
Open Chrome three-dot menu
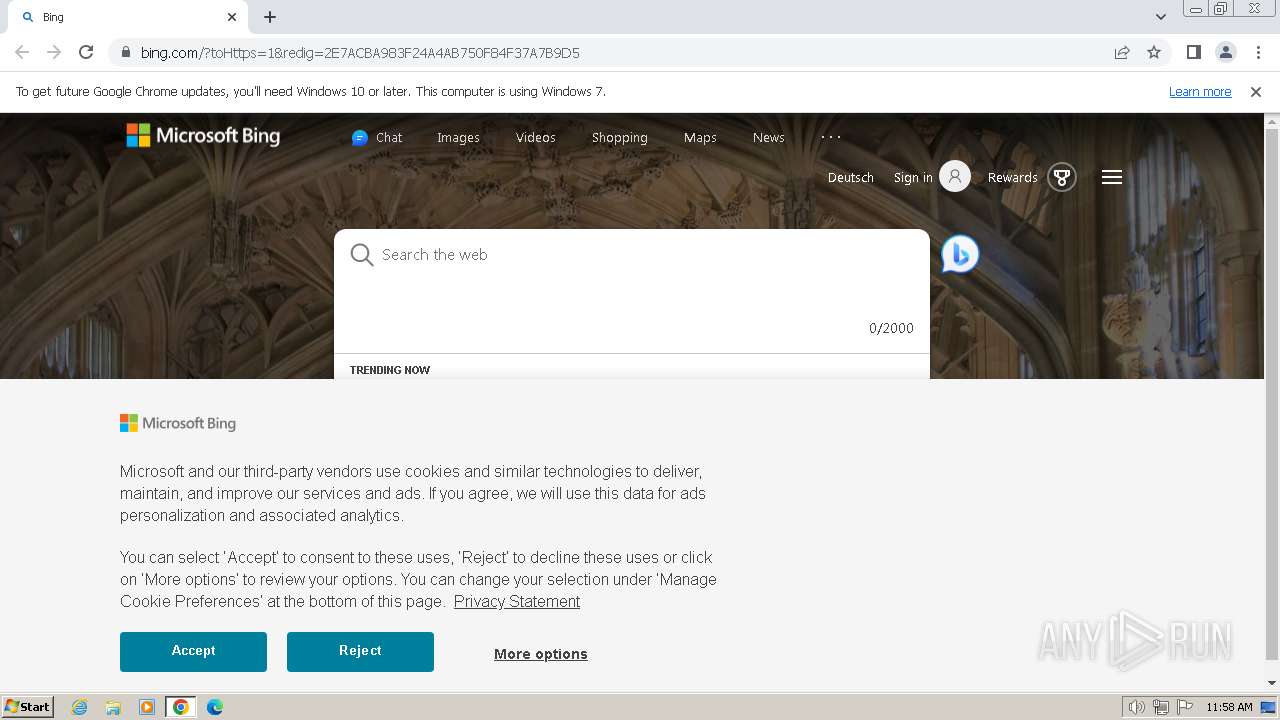pos(1258,52)
